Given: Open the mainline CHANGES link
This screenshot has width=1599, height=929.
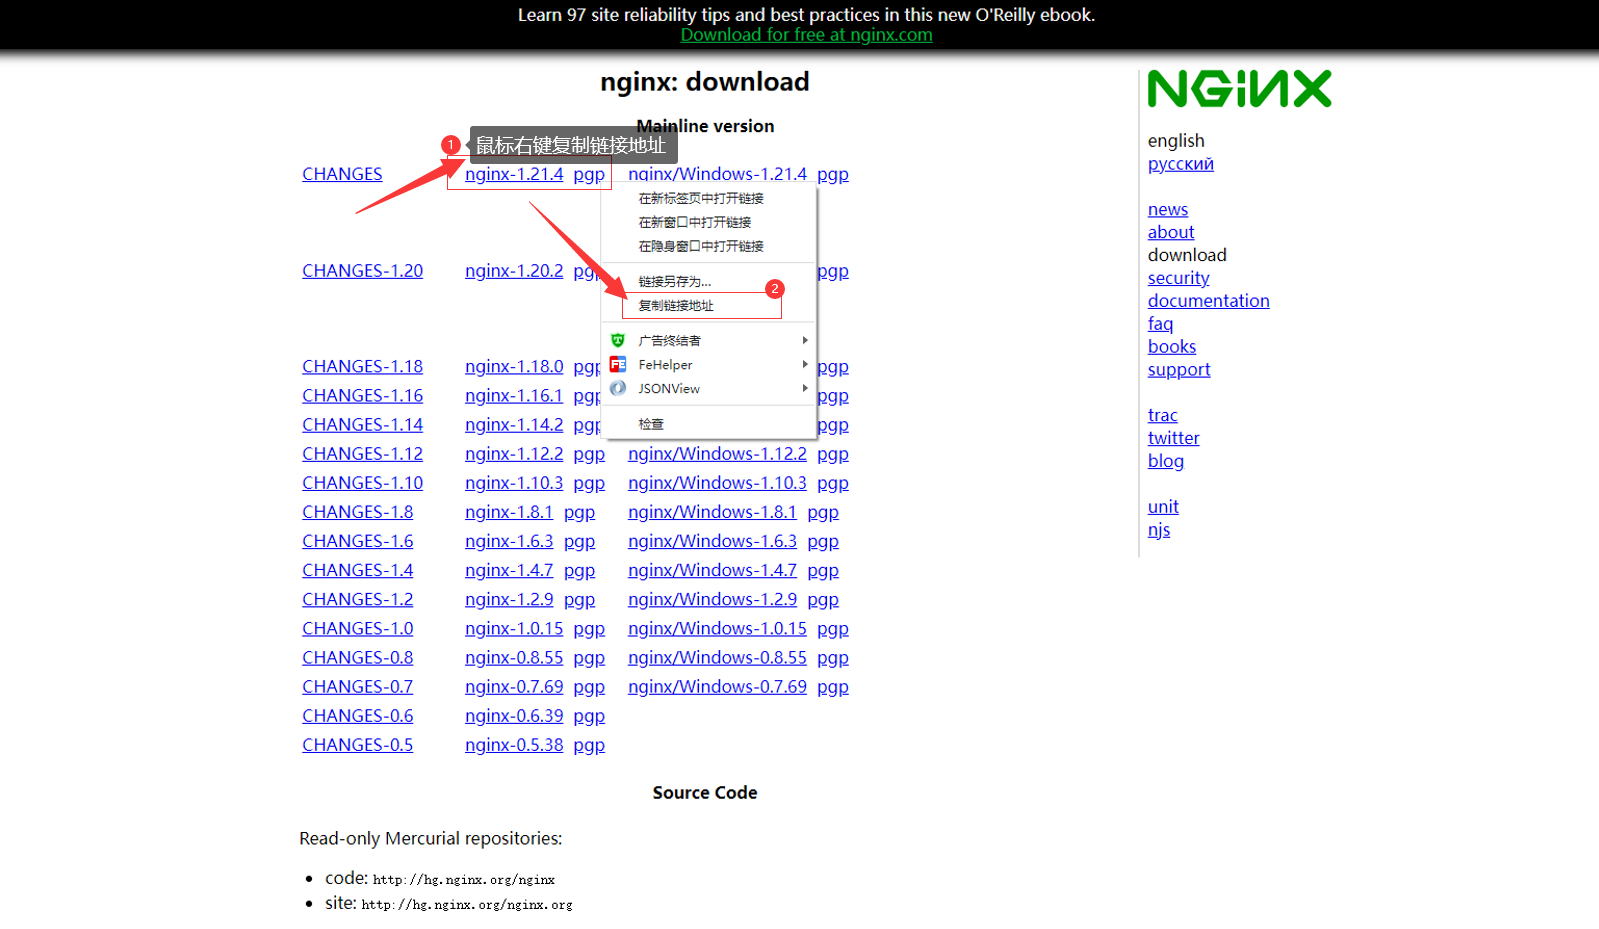Looking at the screenshot, I should pyautogui.click(x=342, y=174).
